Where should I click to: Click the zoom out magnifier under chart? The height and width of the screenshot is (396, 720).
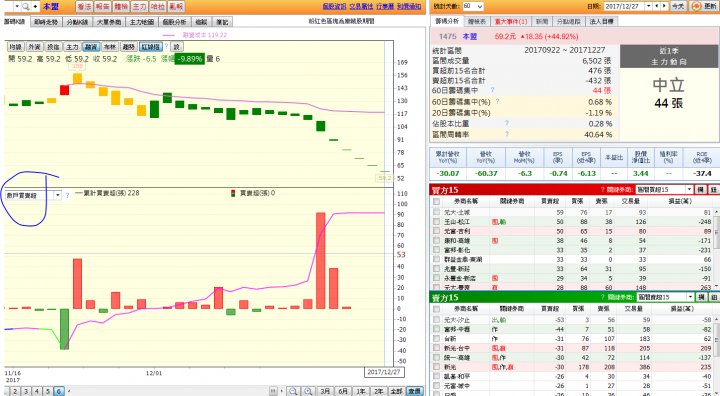tap(293, 391)
